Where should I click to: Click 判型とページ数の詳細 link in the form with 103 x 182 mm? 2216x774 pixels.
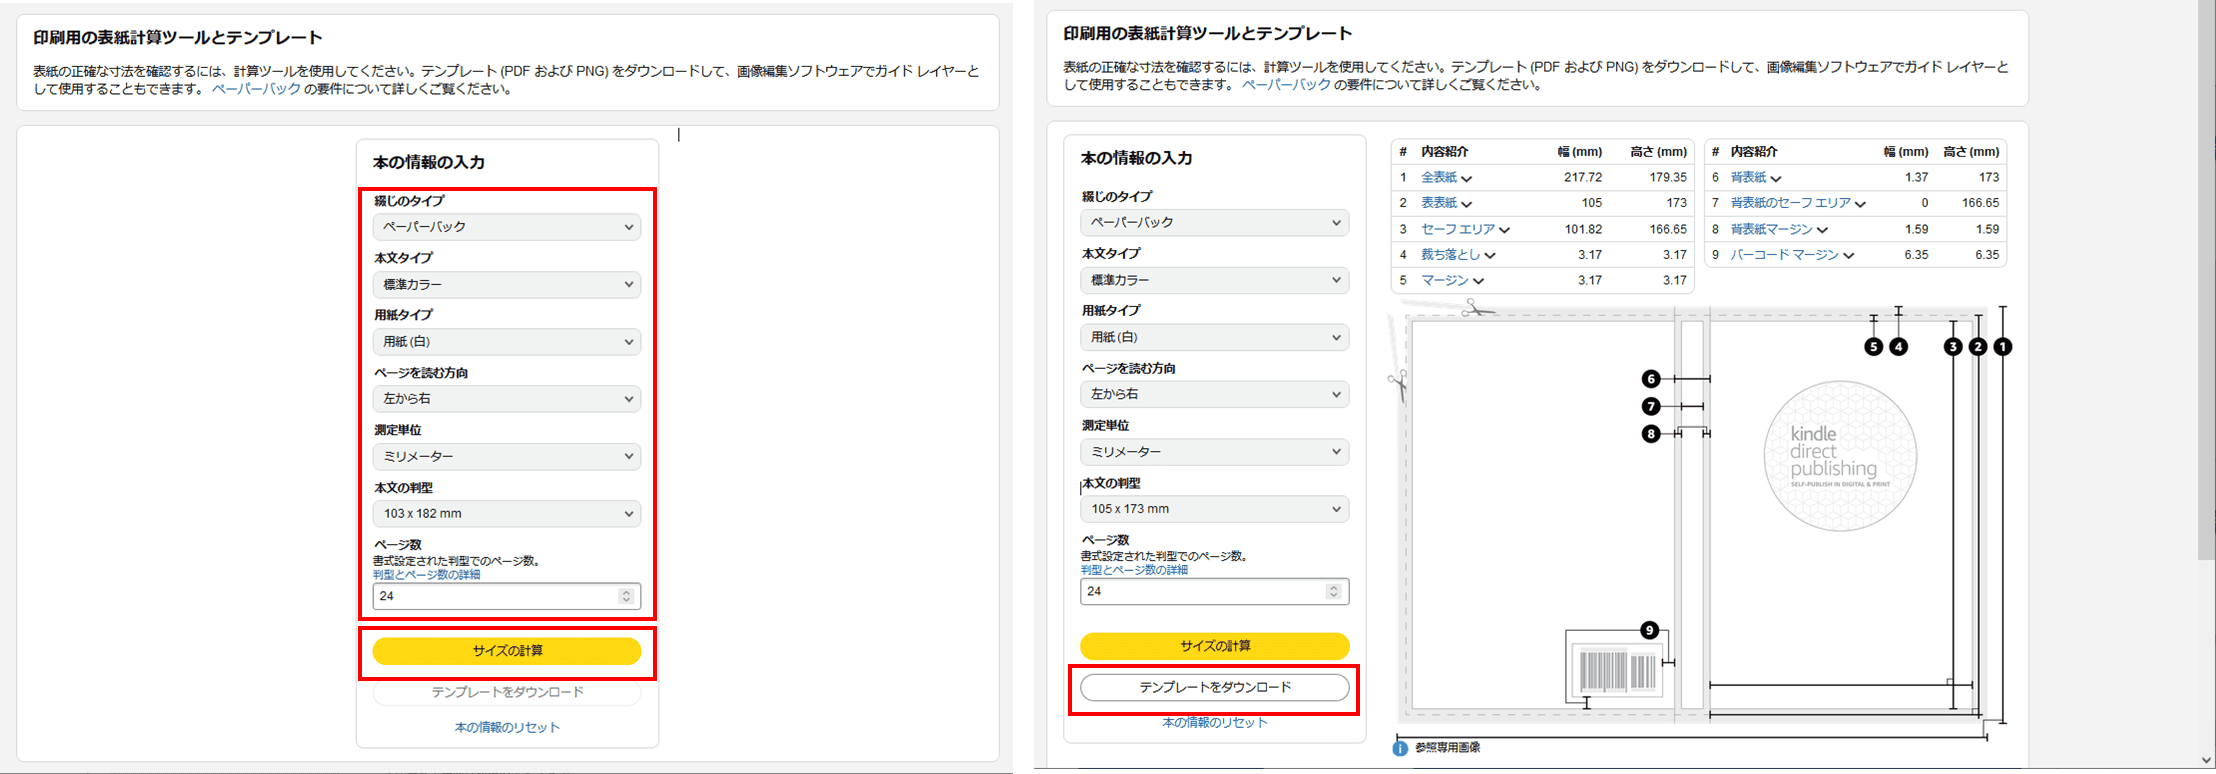coord(427,575)
